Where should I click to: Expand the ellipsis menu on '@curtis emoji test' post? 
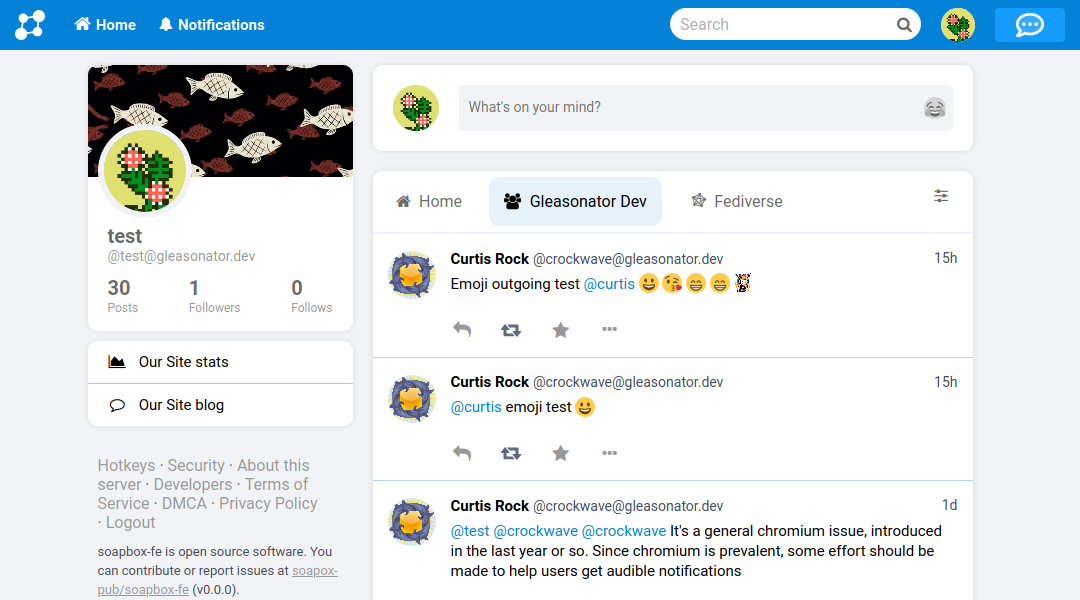609,453
